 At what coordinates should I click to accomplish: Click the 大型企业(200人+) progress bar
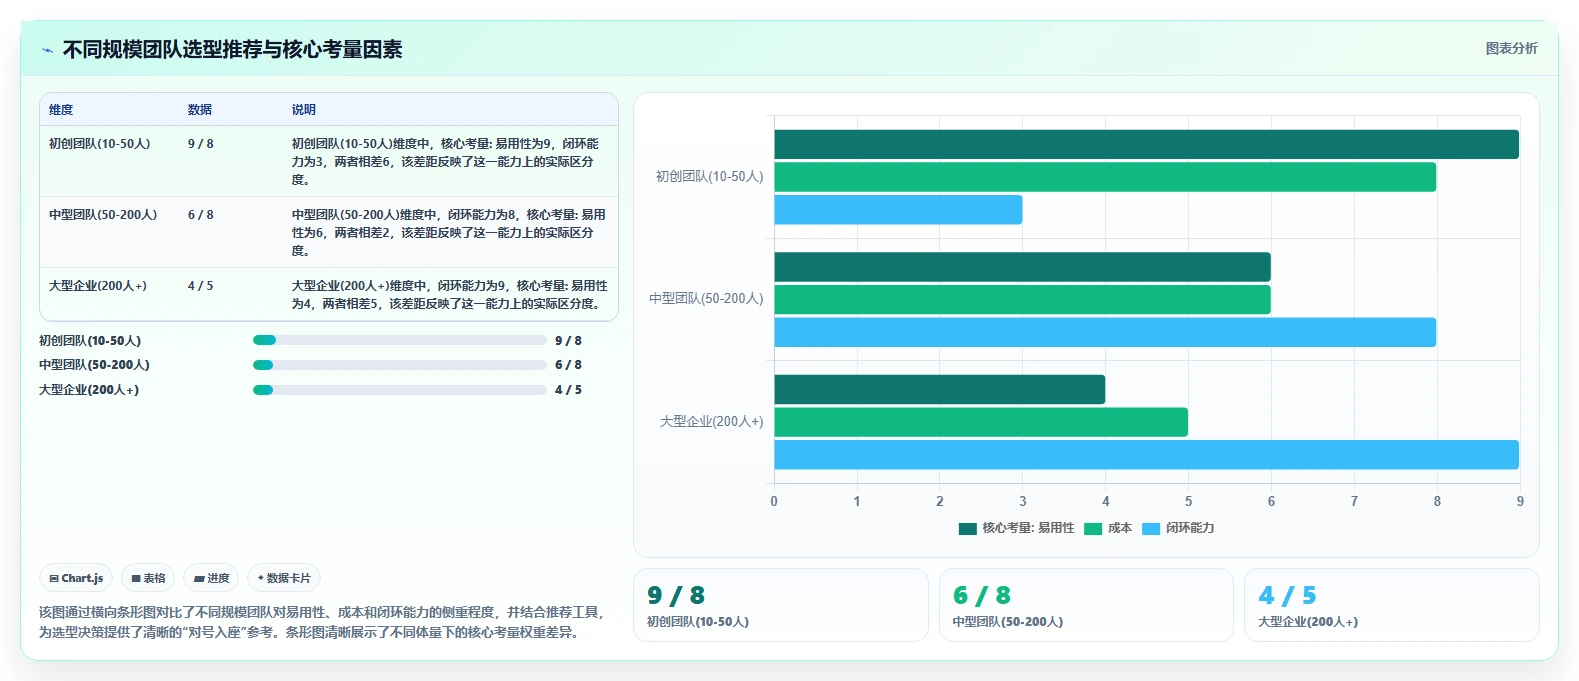[400, 390]
